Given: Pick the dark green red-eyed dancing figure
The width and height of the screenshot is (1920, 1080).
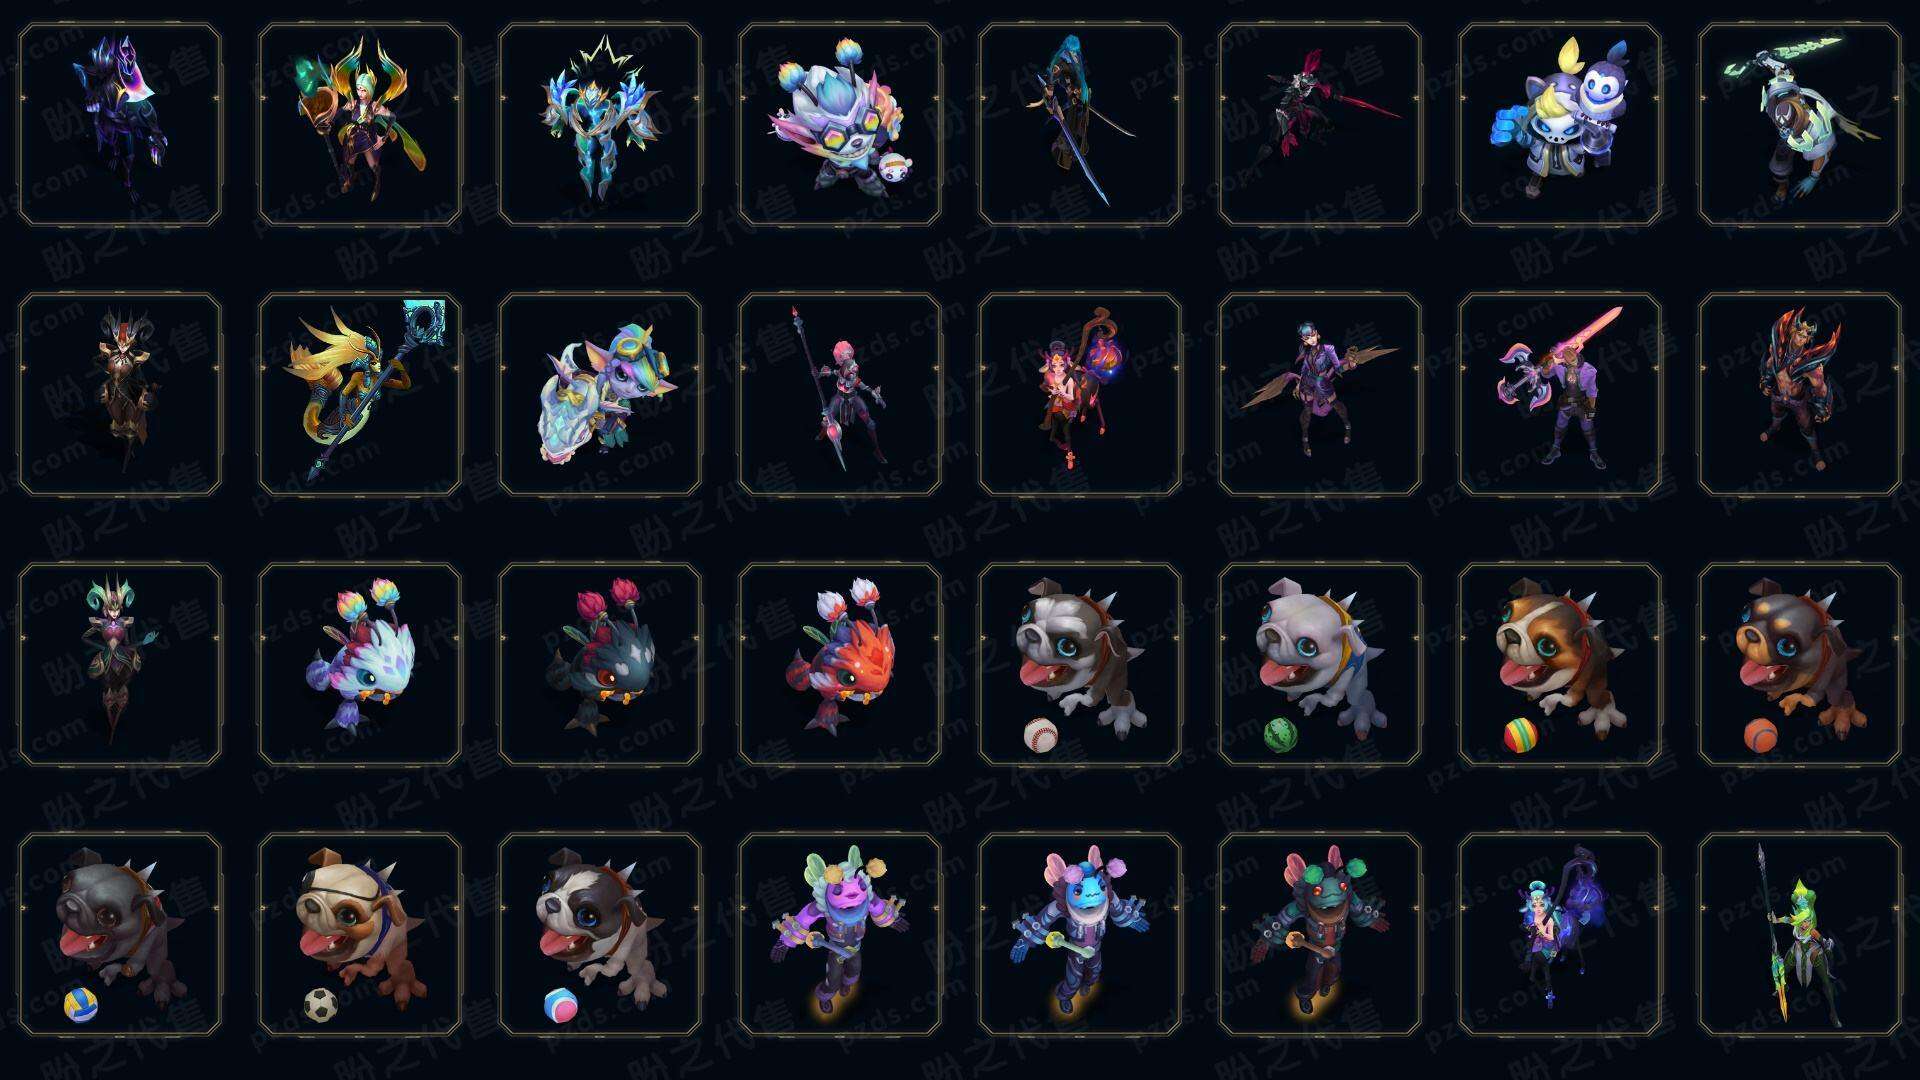Looking at the screenshot, I should [1320, 934].
